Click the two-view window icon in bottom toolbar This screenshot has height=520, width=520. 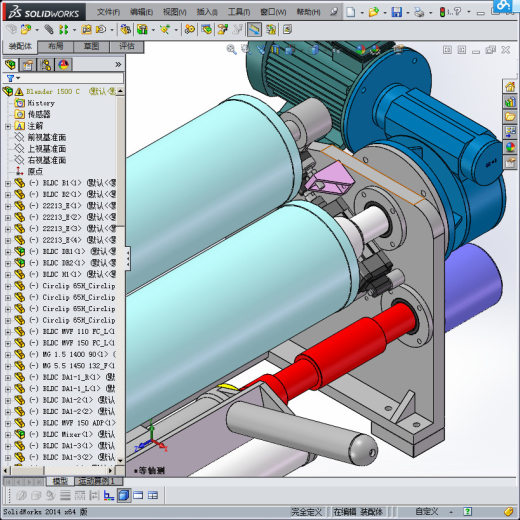(x=153, y=495)
